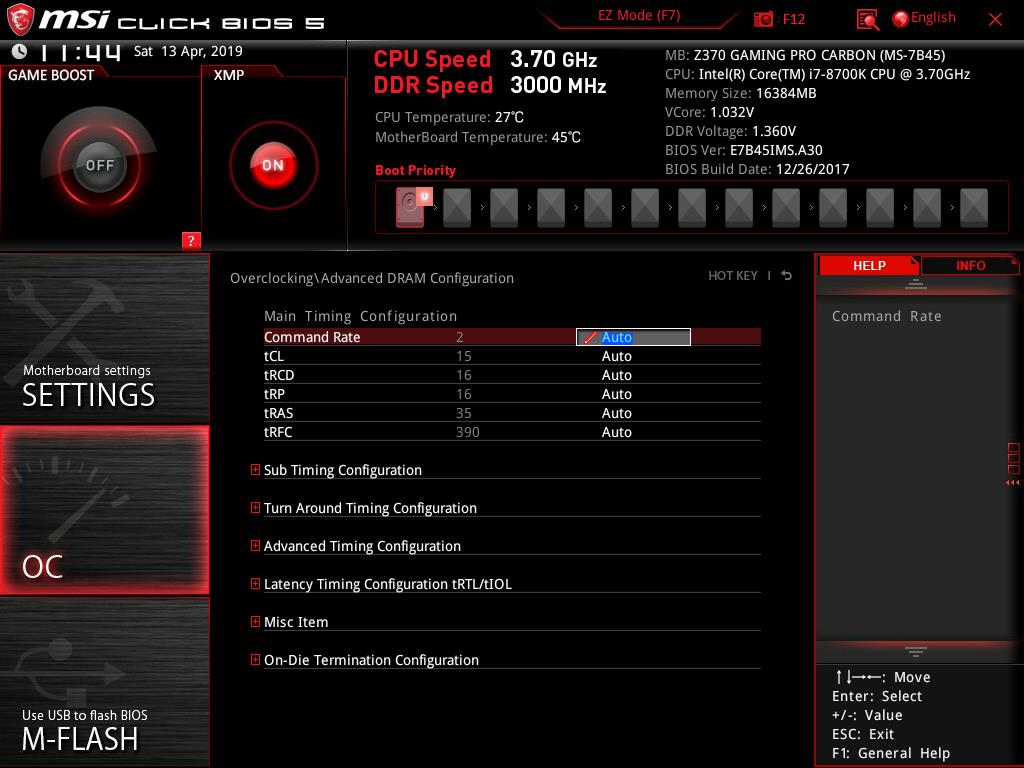
Task: Click the globe language icon
Action: click(900, 19)
